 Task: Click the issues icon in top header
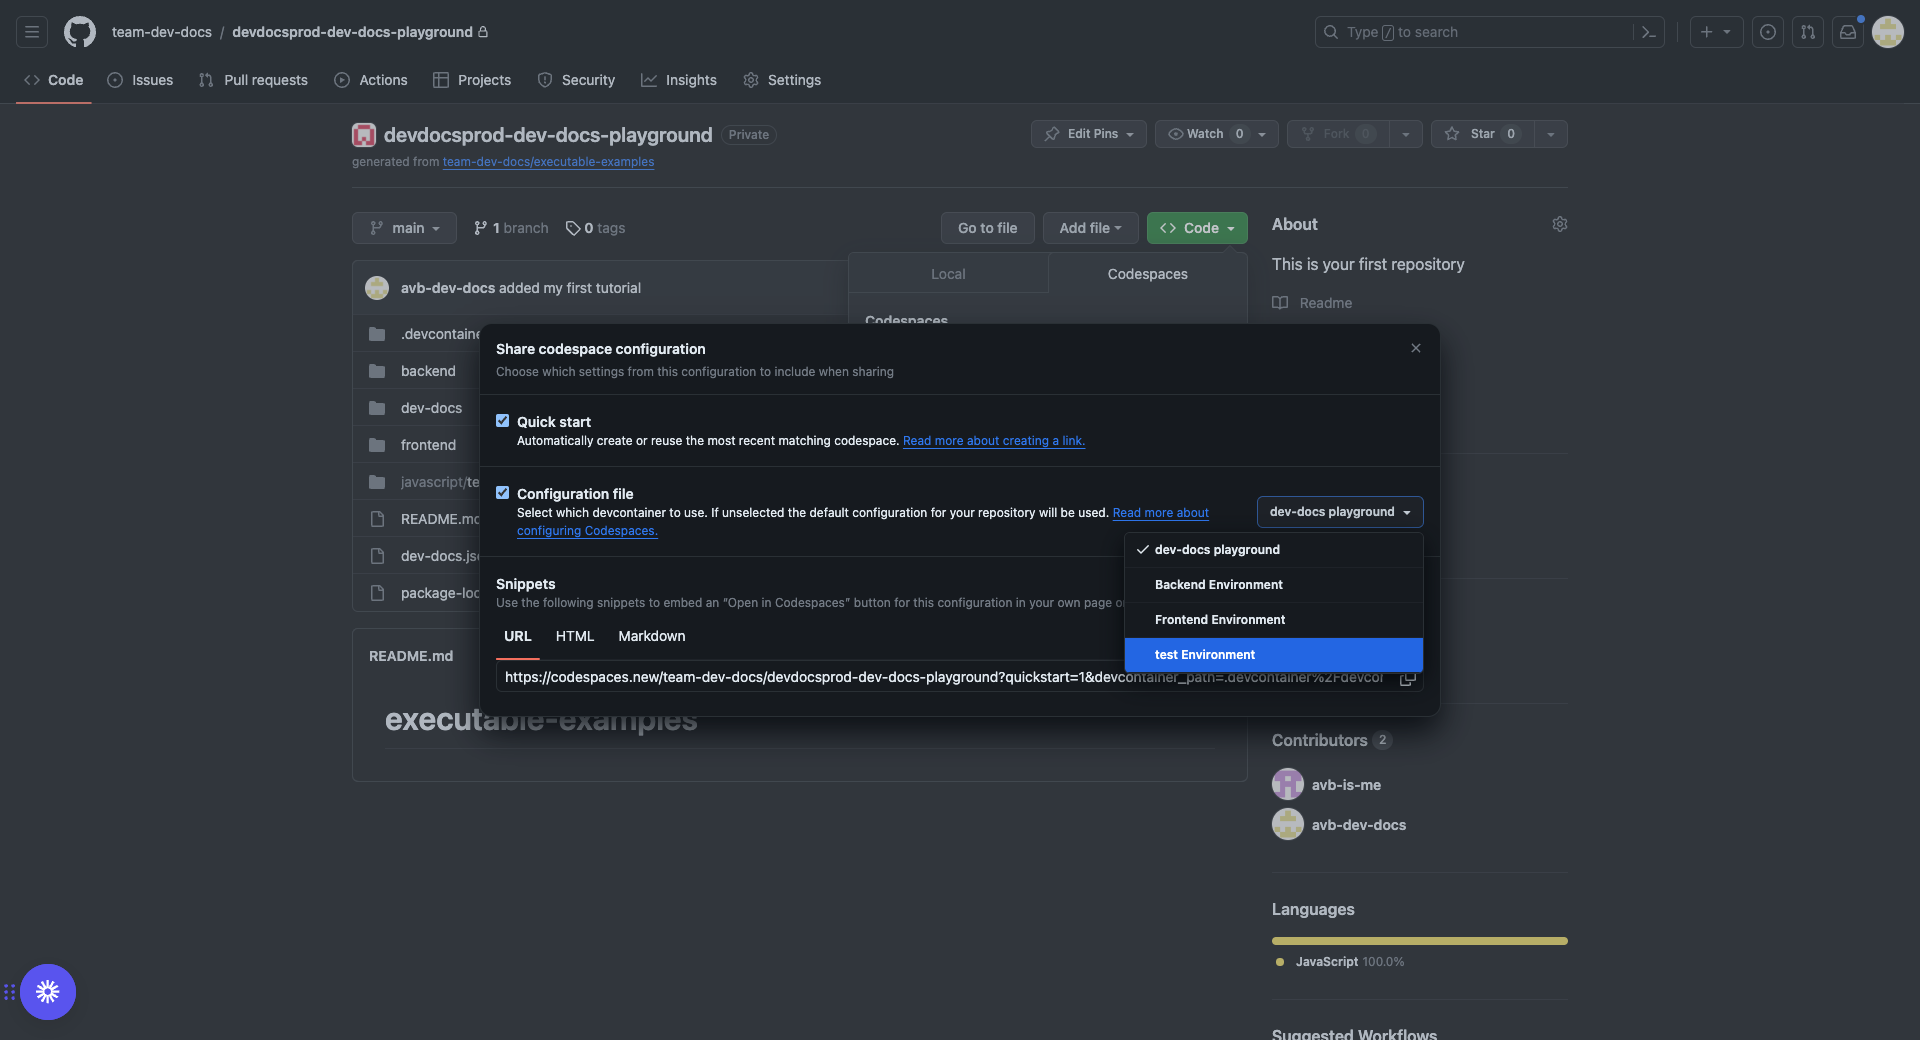coord(1768,32)
